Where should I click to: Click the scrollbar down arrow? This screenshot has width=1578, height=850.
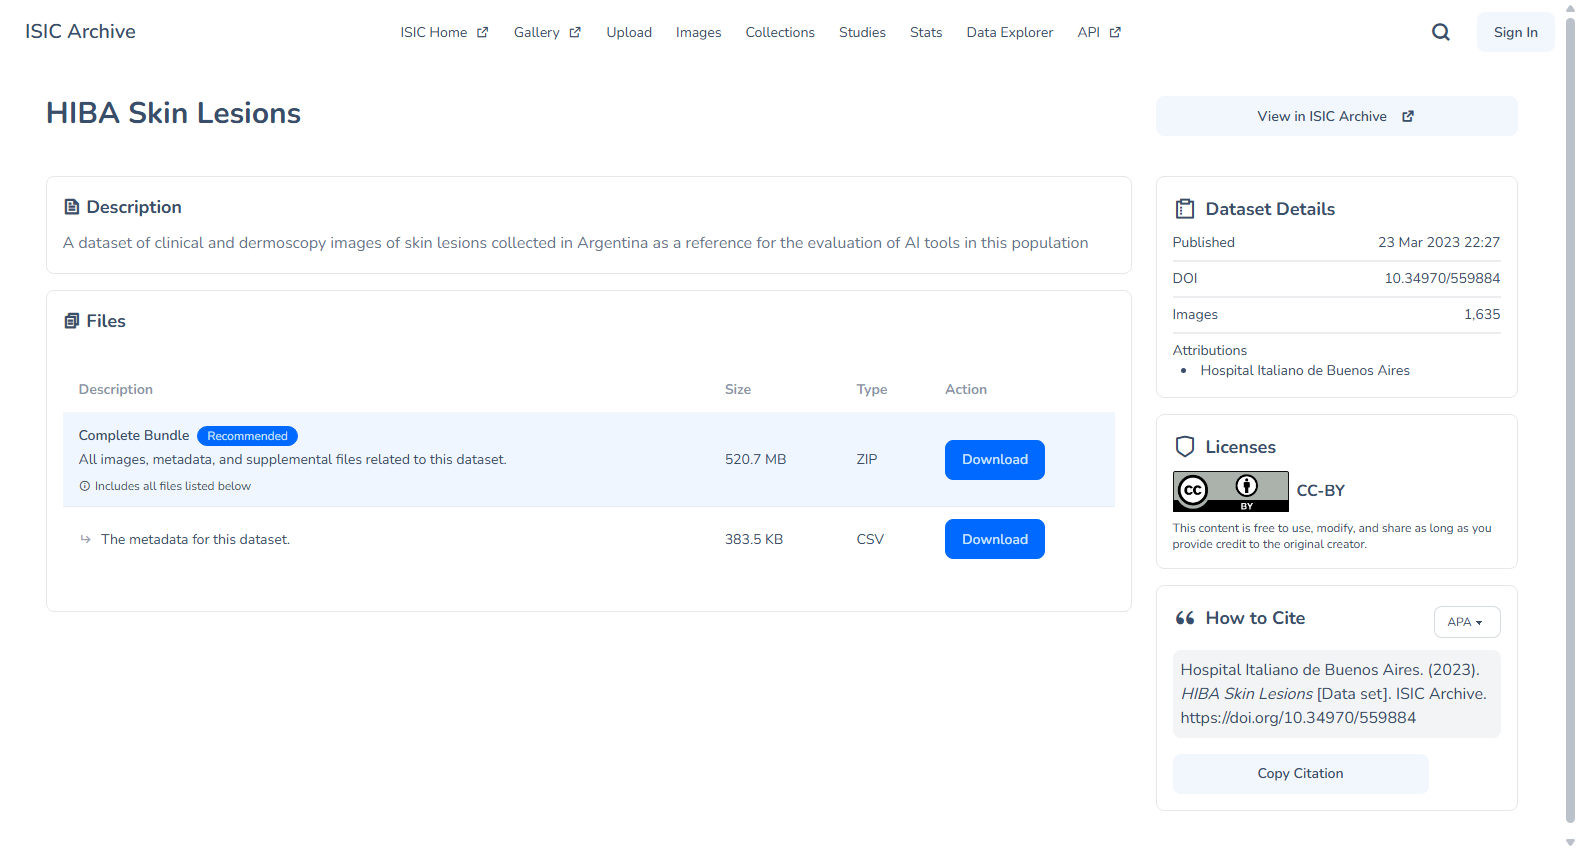pos(1570,842)
